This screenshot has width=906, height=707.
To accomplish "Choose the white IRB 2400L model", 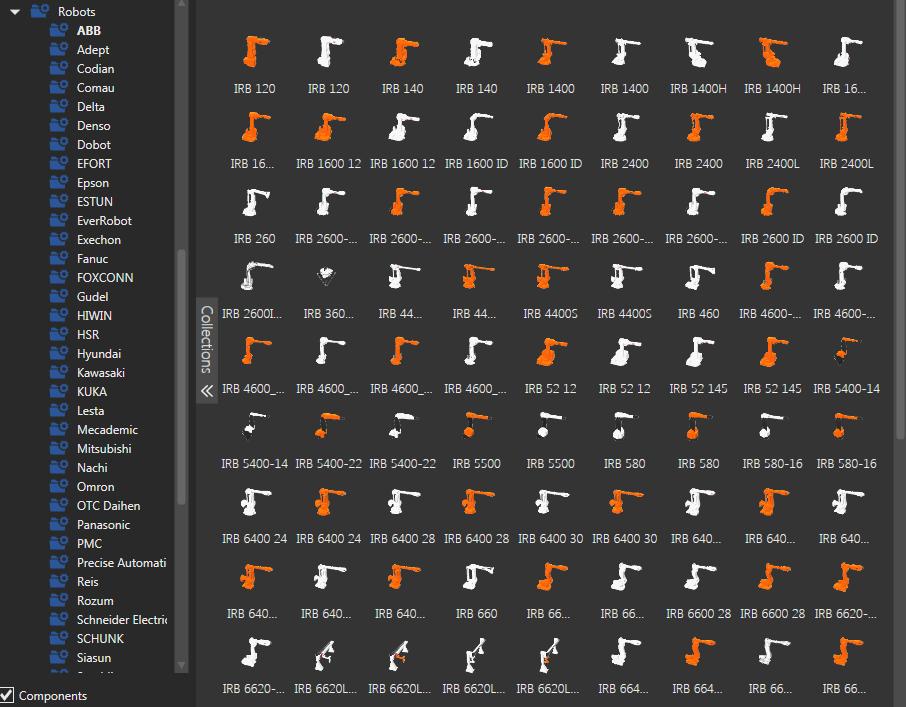I will click(x=773, y=127).
